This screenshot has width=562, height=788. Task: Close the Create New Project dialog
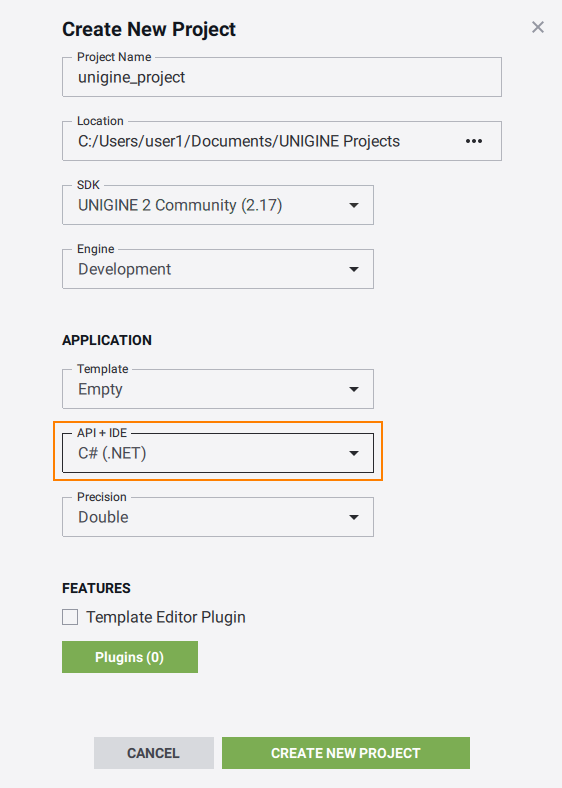click(x=538, y=27)
